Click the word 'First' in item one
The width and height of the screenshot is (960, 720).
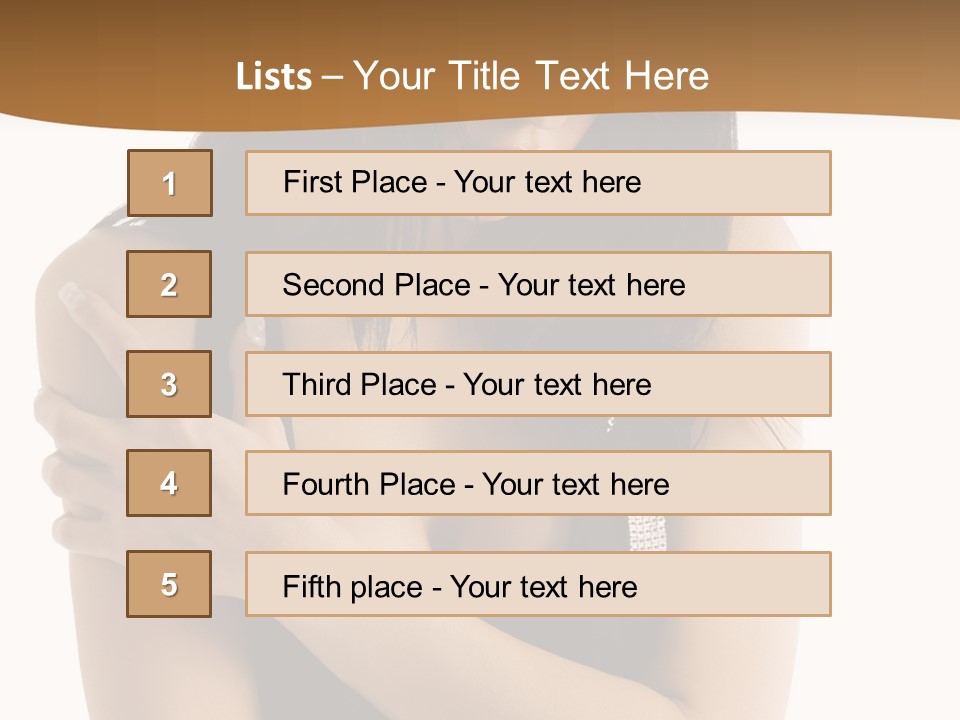(x=312, y=182)
